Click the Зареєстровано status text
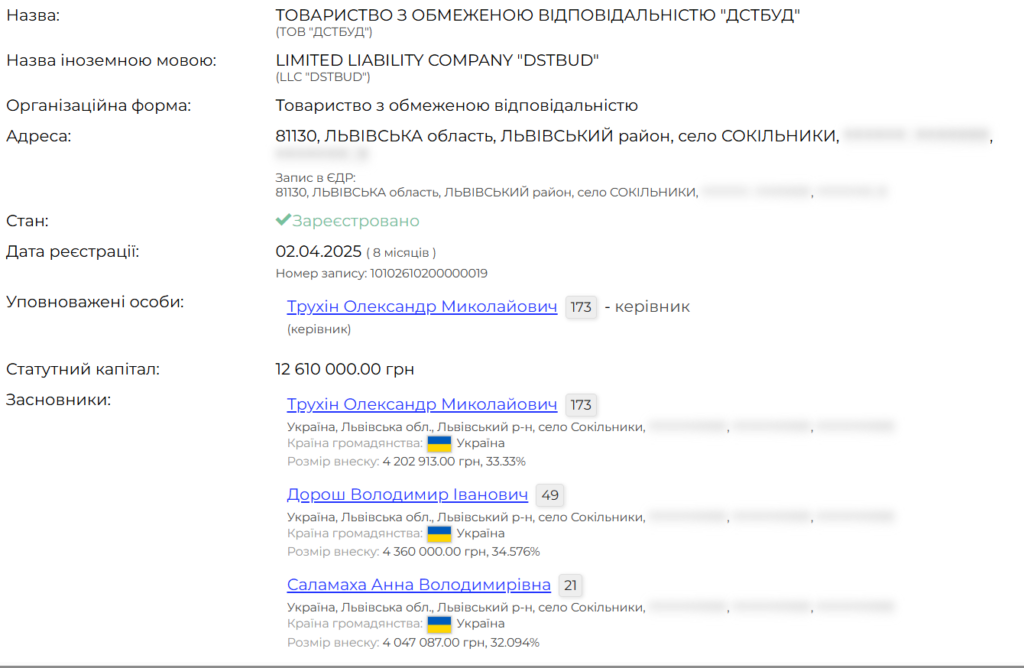Screen dimensions: 1024x668 click(x=355, y=221)
